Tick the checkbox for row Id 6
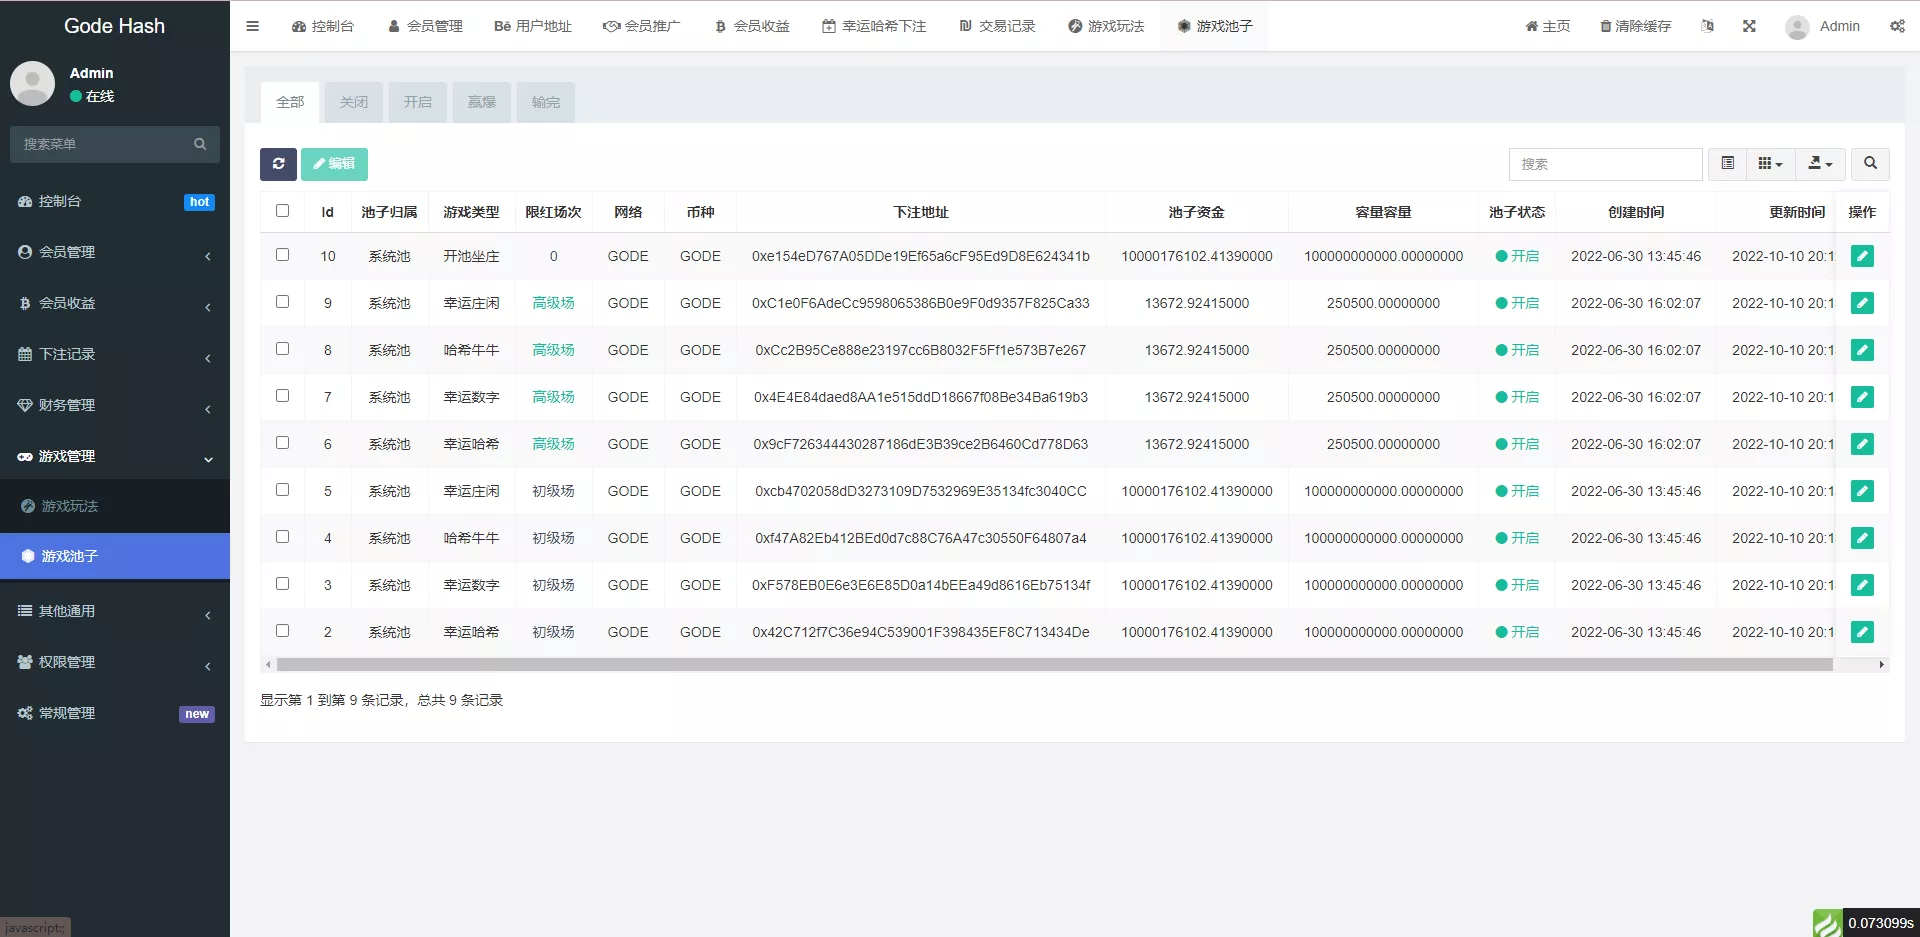The height and width of the screenshot is (937, 1920). click(x=283, y=443)
